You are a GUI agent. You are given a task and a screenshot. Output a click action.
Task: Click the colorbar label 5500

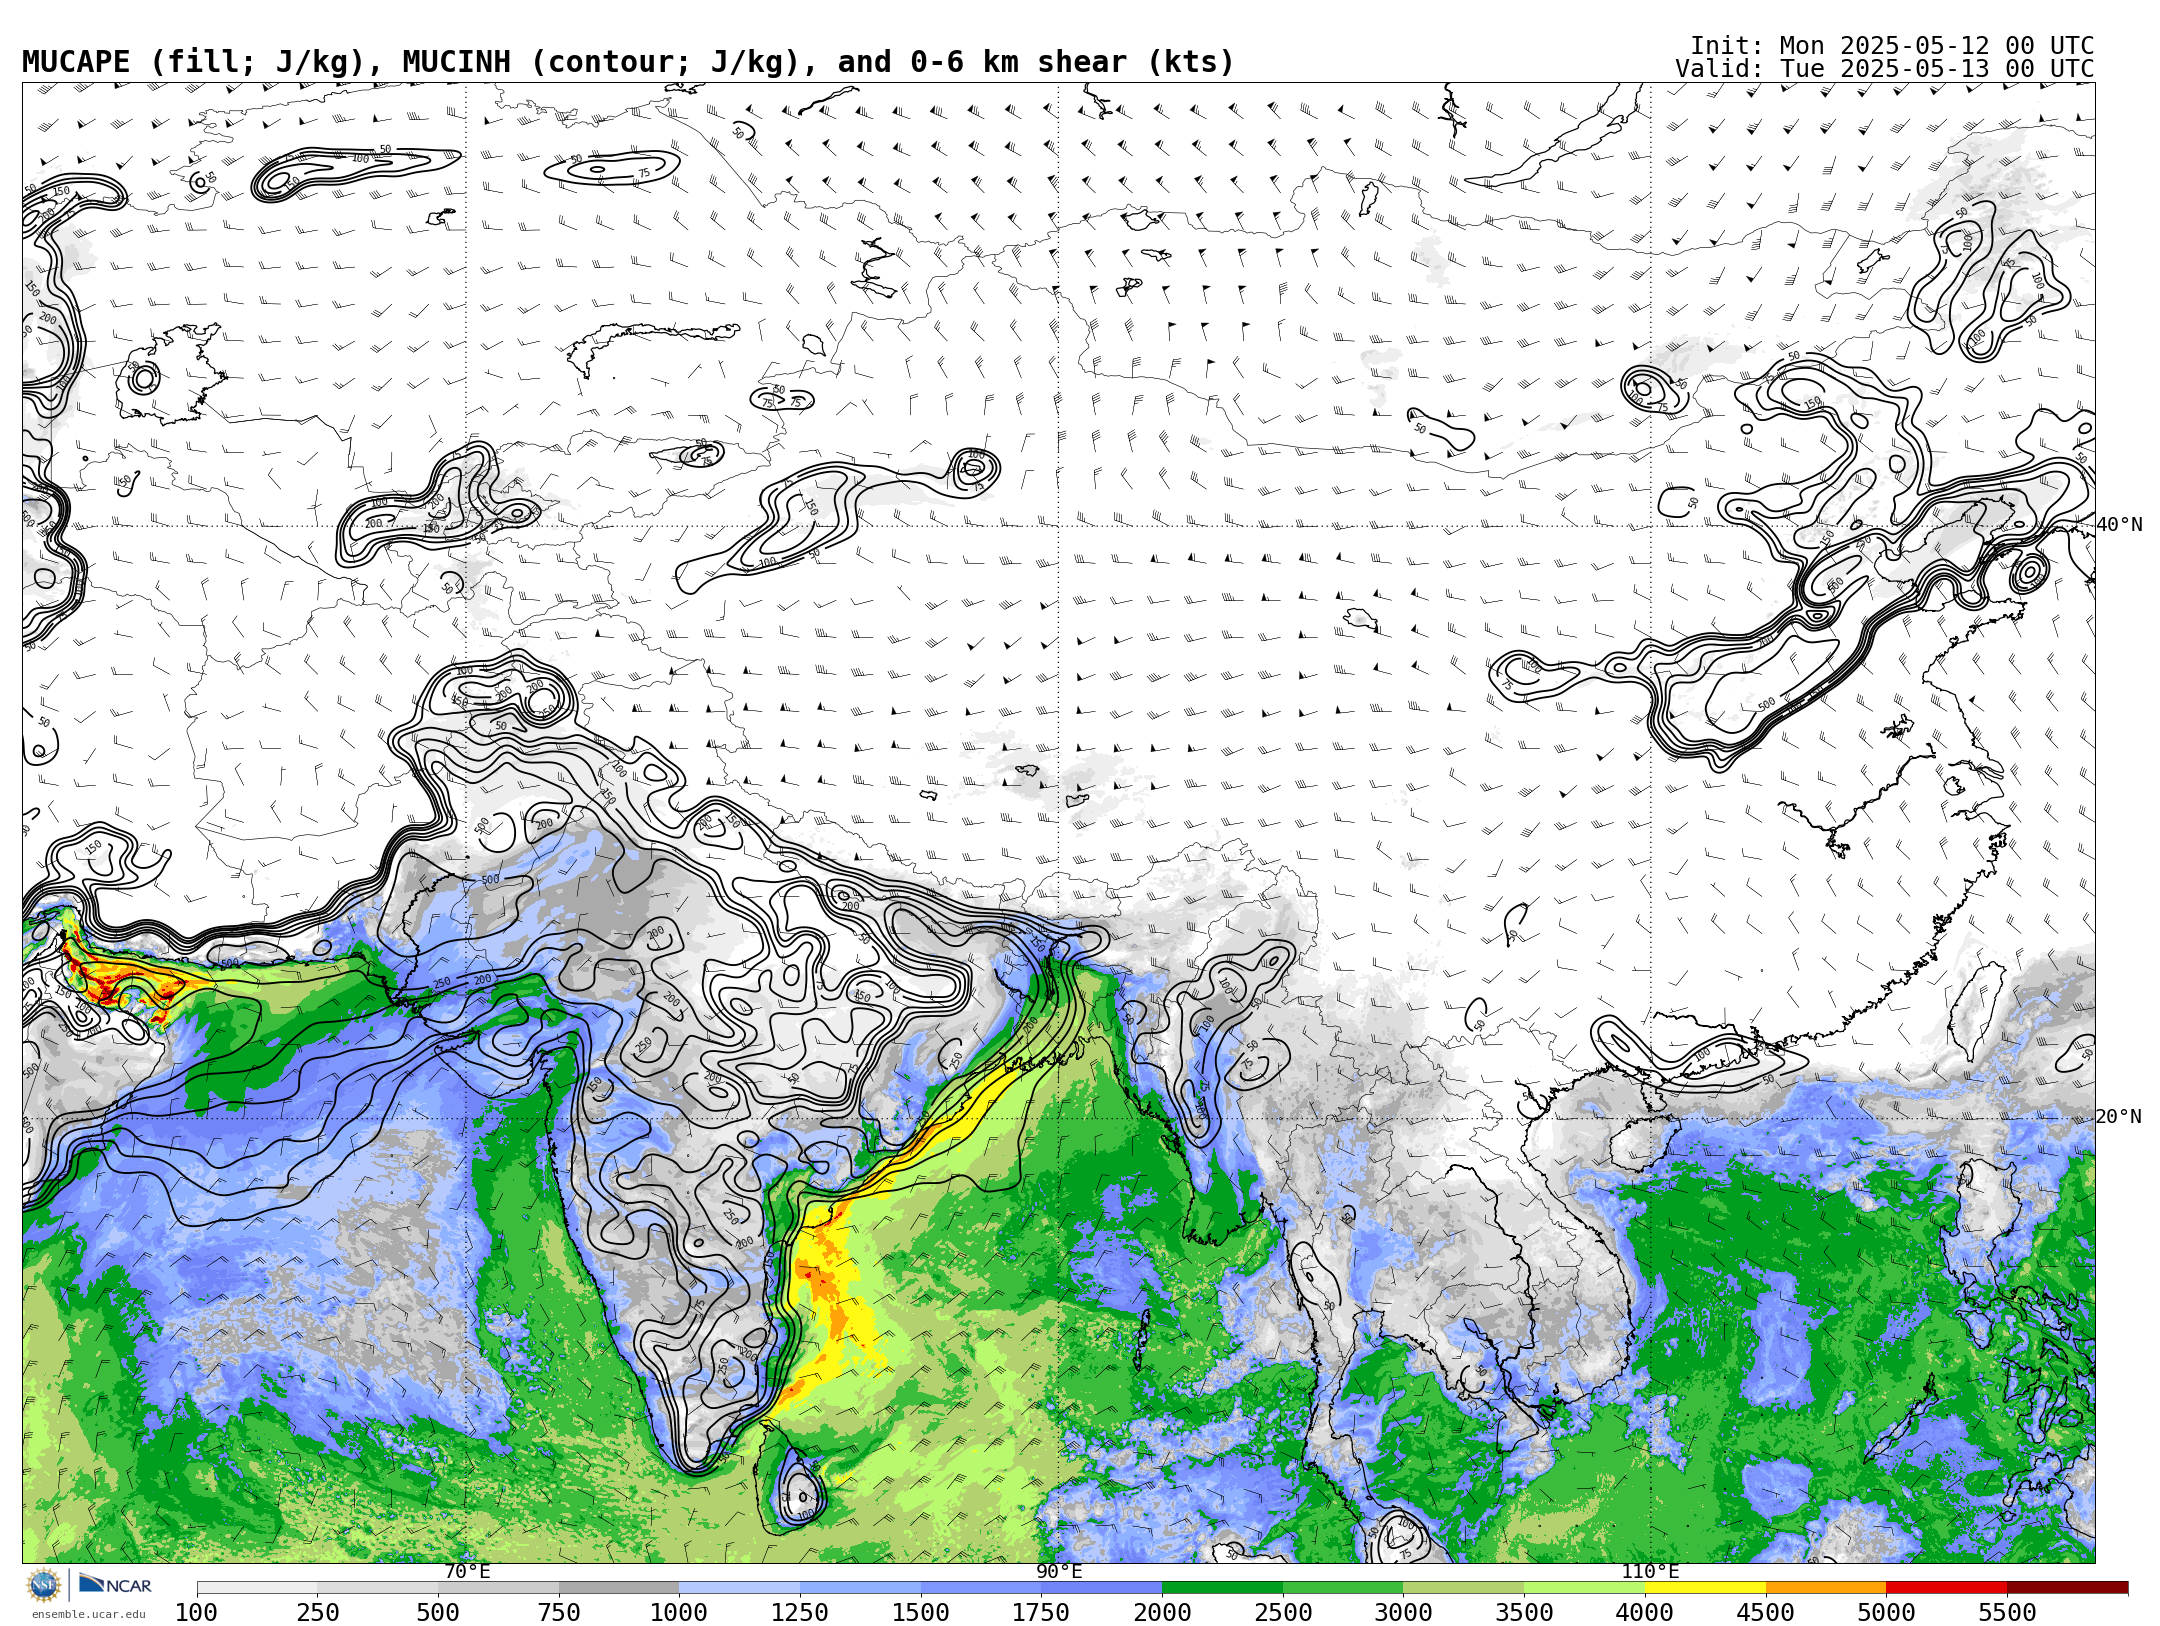pos(2007,1613)
